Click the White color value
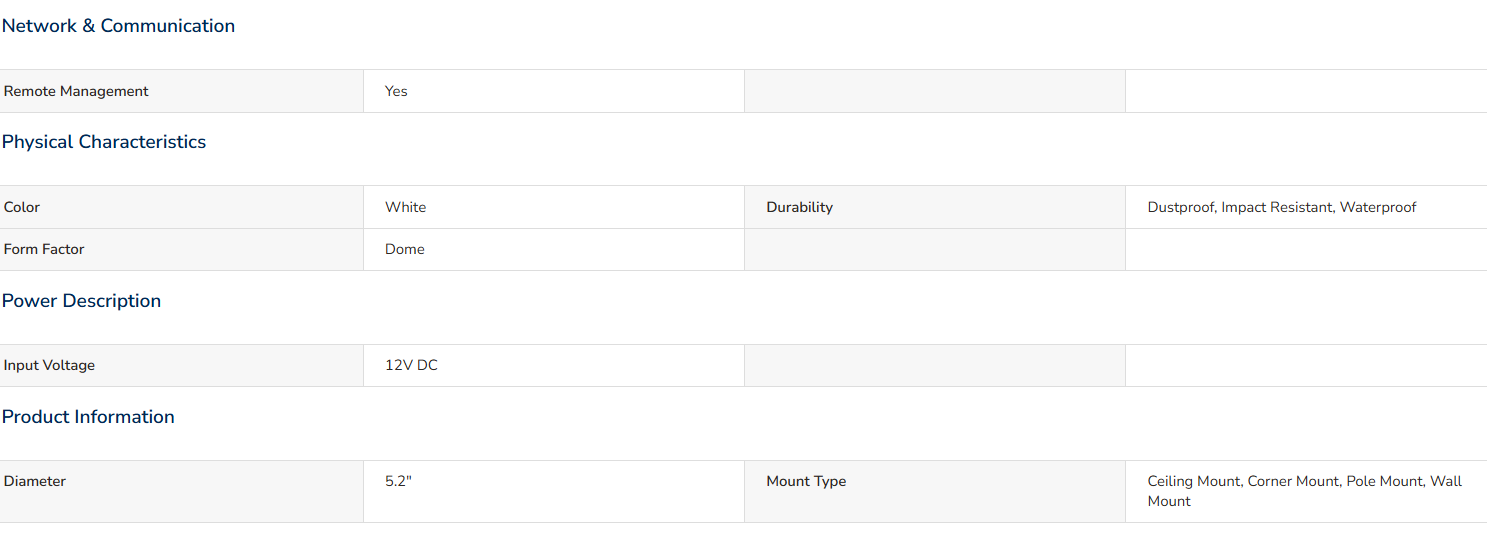Image resolution: width=1487 pixels, height=534 pixels. (x=405, y=207)
